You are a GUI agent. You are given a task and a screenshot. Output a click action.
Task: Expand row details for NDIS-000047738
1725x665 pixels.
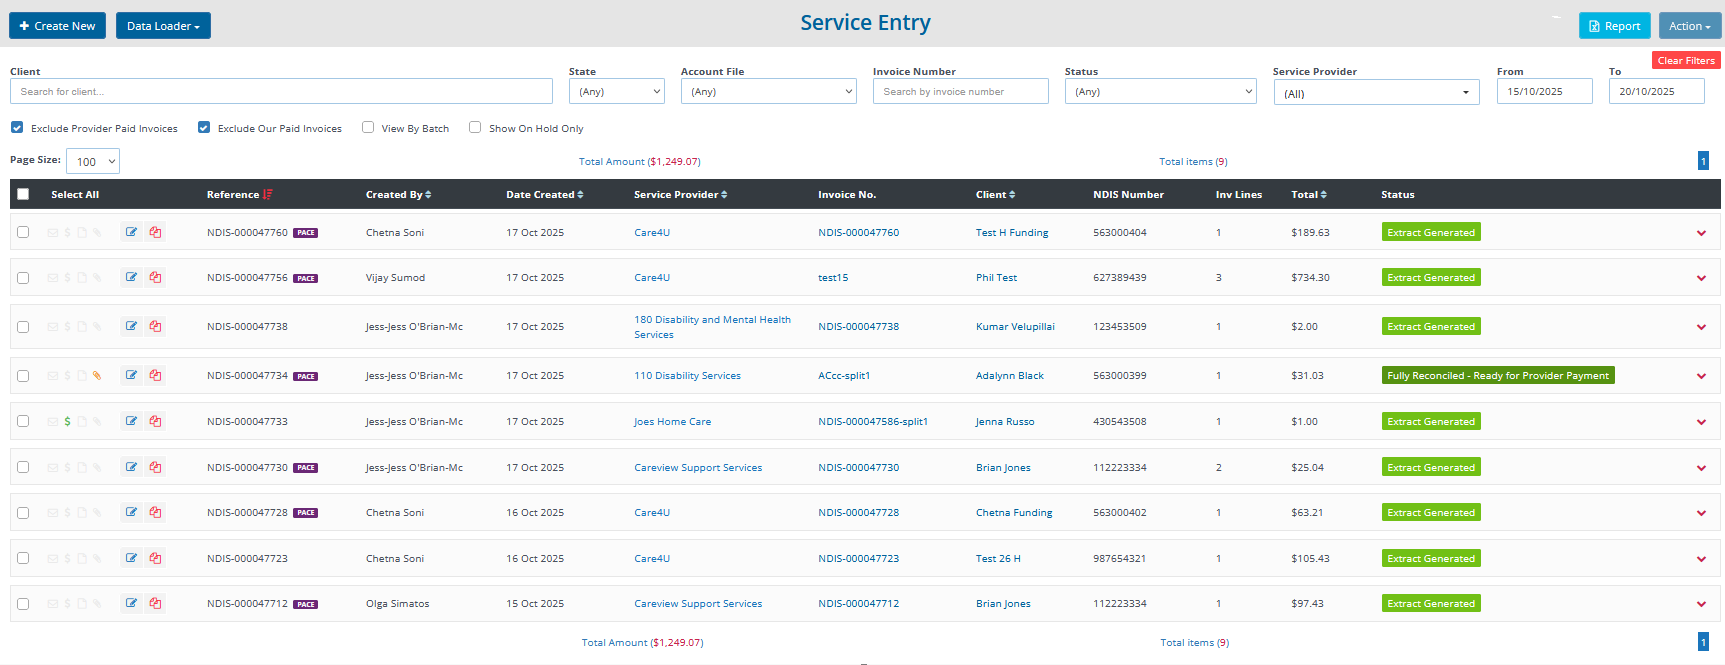(x=1701, y=327)
